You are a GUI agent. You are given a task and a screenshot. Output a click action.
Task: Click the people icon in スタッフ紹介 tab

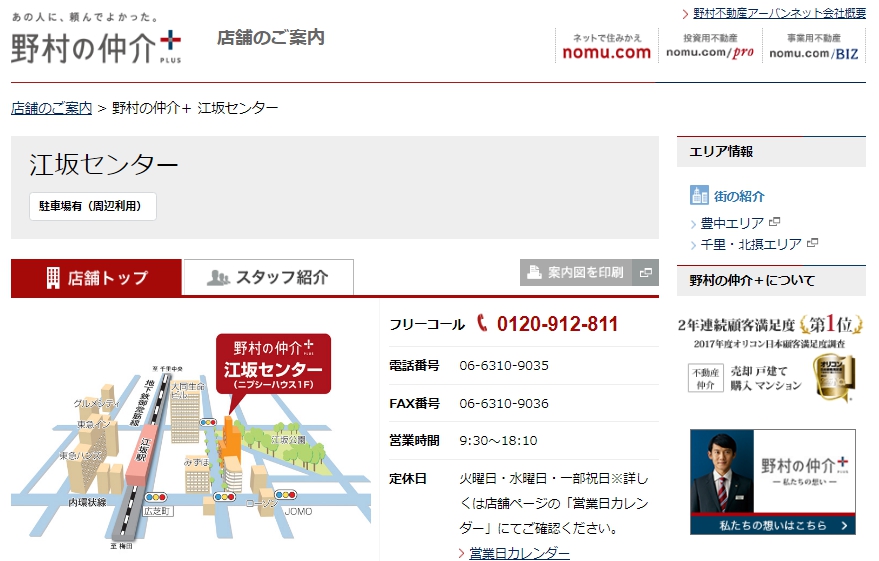tap(218, 277)
